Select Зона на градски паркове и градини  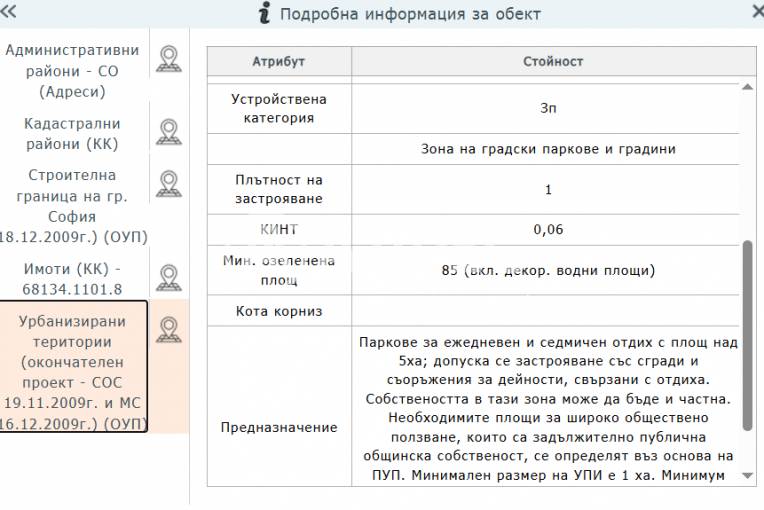(548, 149)
